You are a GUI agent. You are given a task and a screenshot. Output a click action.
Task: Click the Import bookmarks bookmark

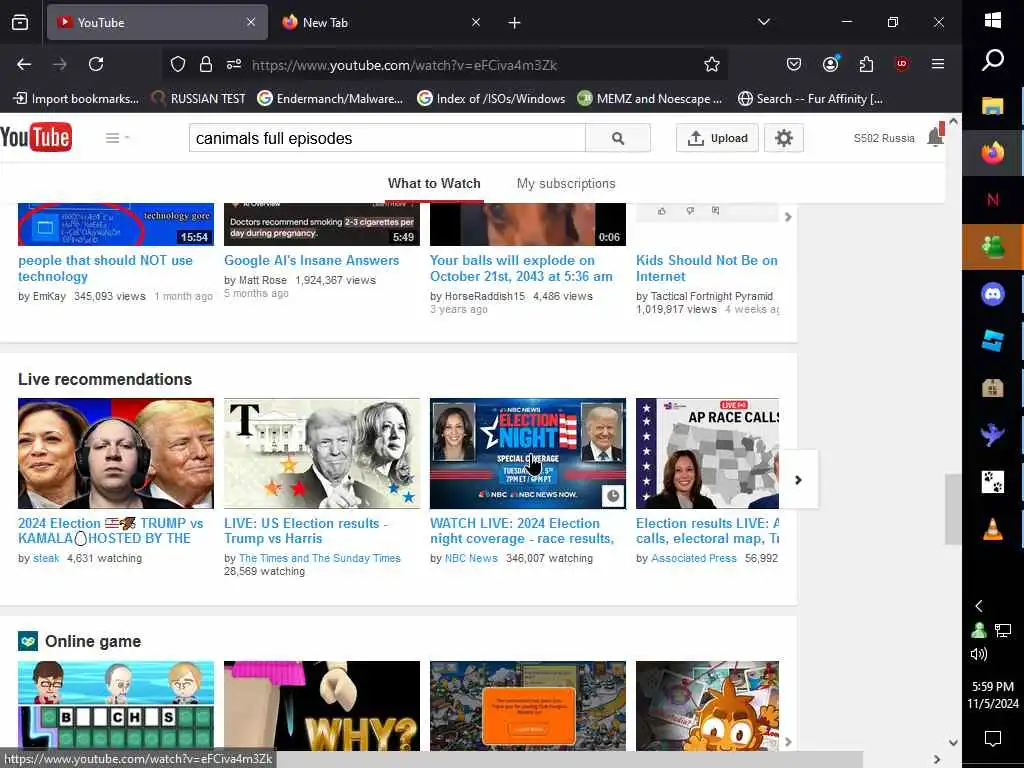[x=76, y=99]
